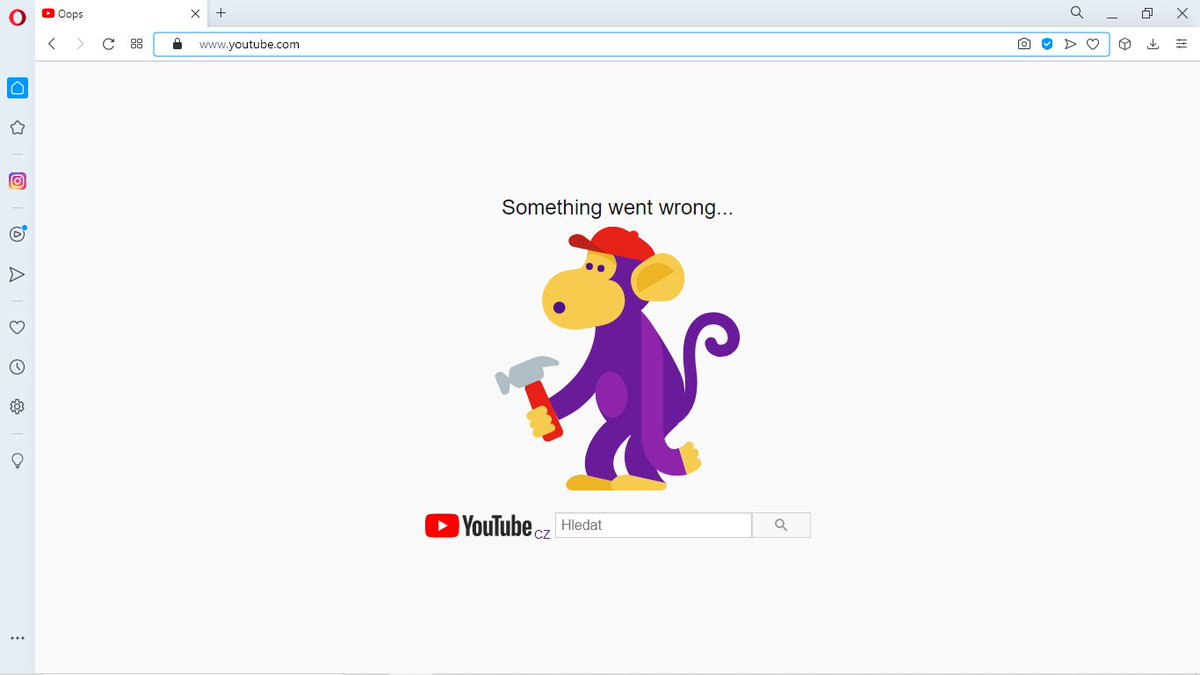1200x675 pixels.
Task: Open Bookmarks star in sidebar
Action: tap(17, 128)
